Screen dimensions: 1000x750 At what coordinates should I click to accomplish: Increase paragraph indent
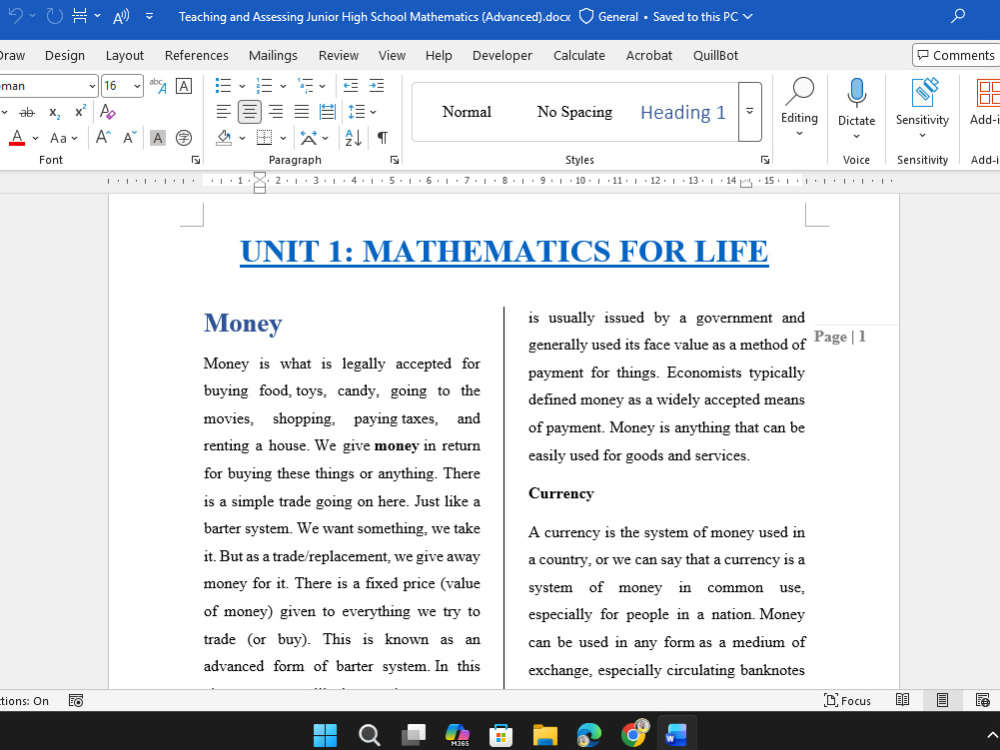pos(377,85)
